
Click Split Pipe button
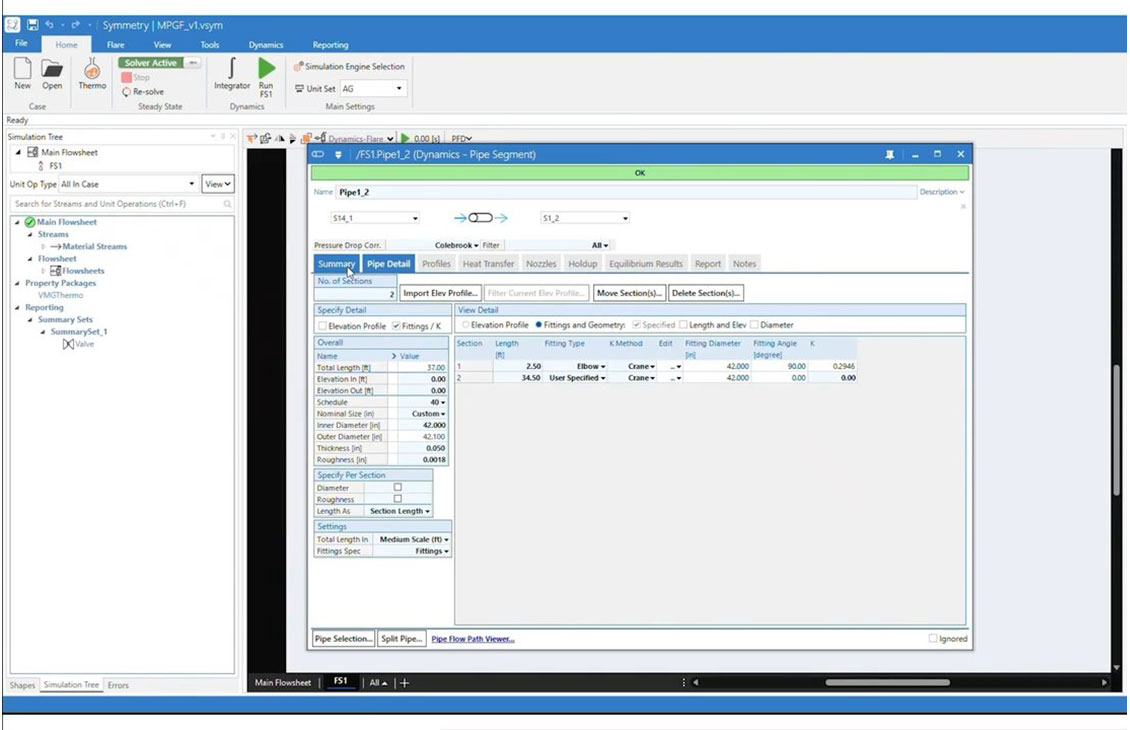click(x=401, y=638)
